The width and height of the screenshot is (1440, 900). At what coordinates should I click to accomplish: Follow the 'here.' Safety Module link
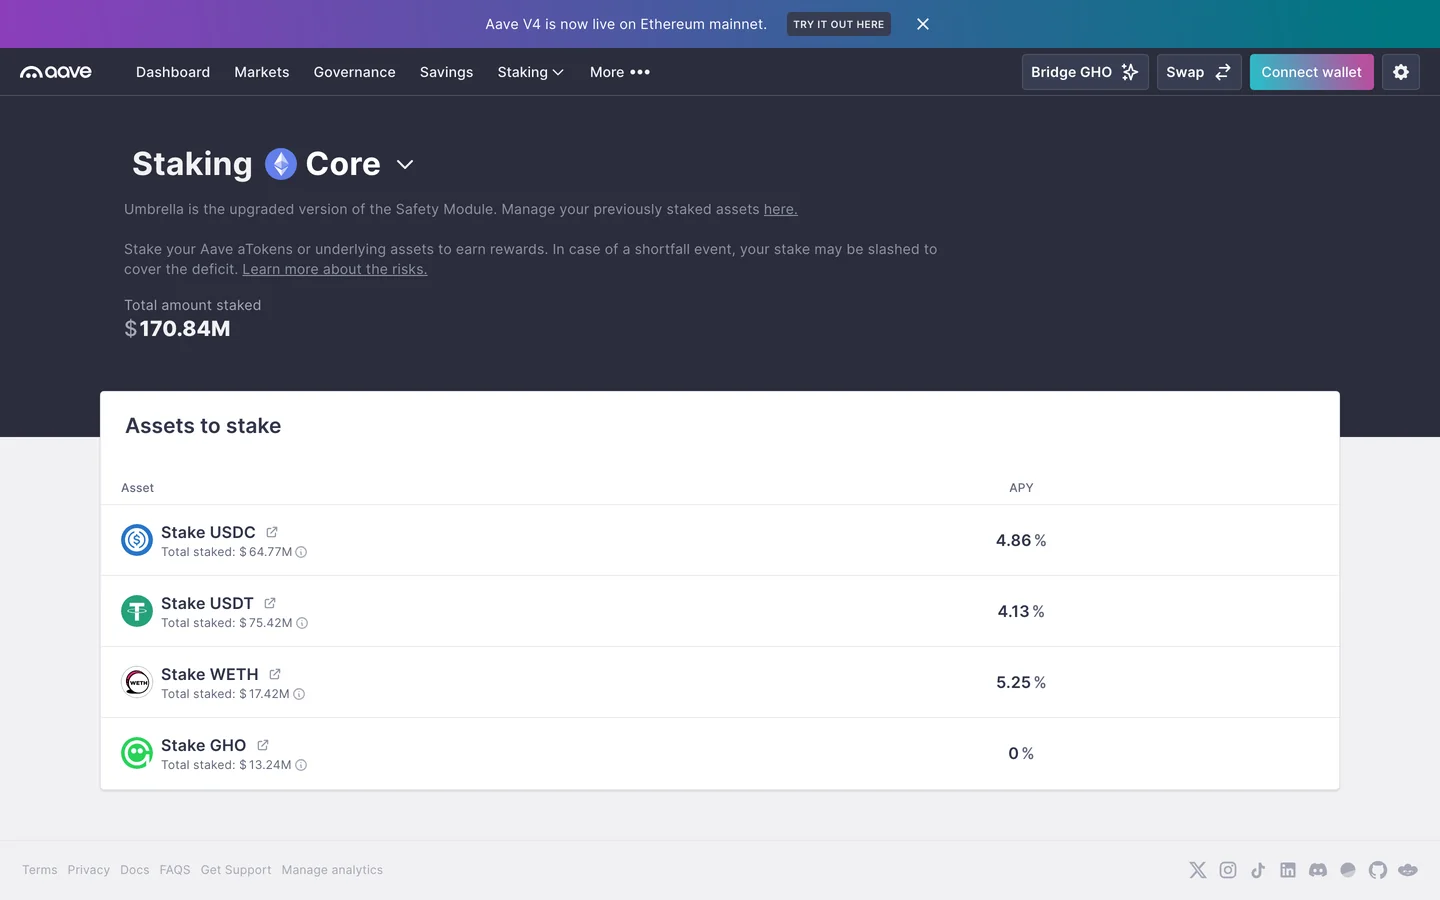point(780,209)
